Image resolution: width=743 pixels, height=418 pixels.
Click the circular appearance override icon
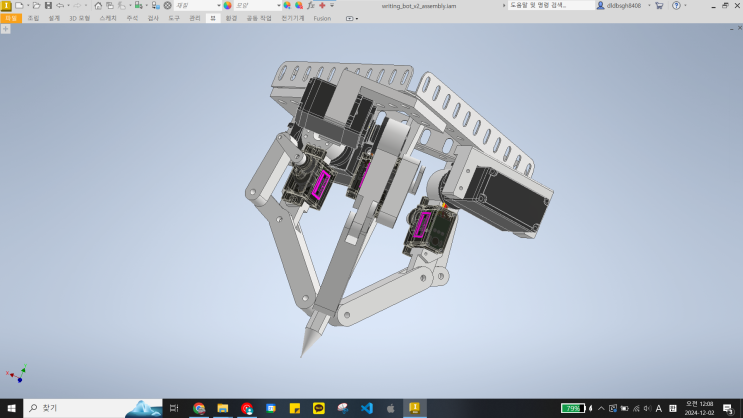[167, 6]
